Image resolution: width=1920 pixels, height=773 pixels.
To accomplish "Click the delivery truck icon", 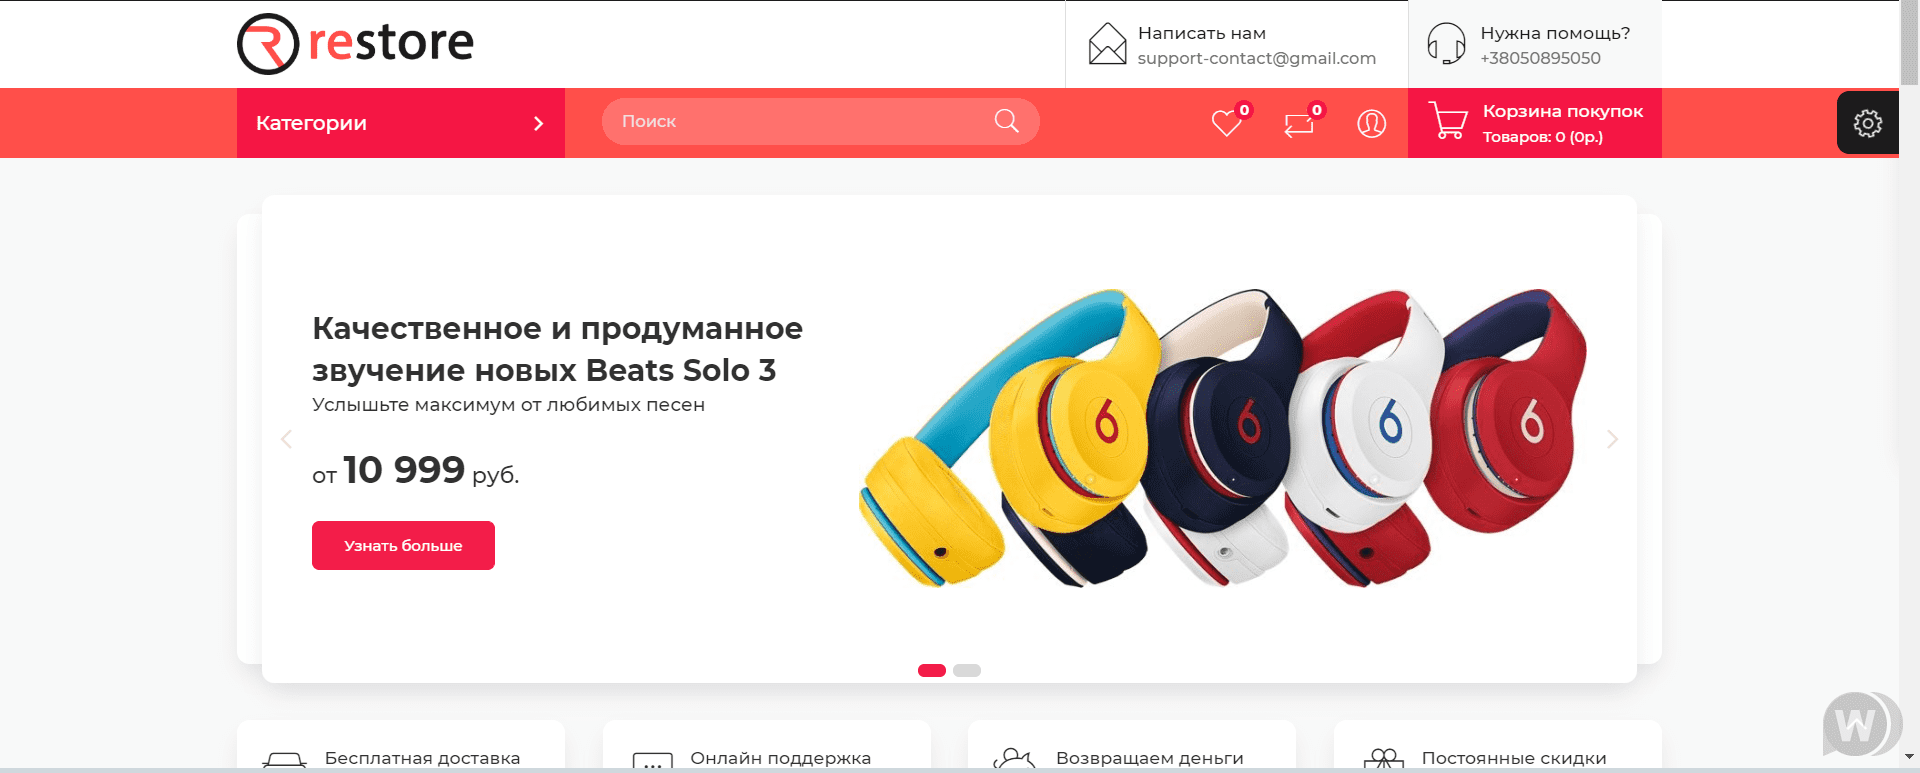I will [x=284, y=760].
